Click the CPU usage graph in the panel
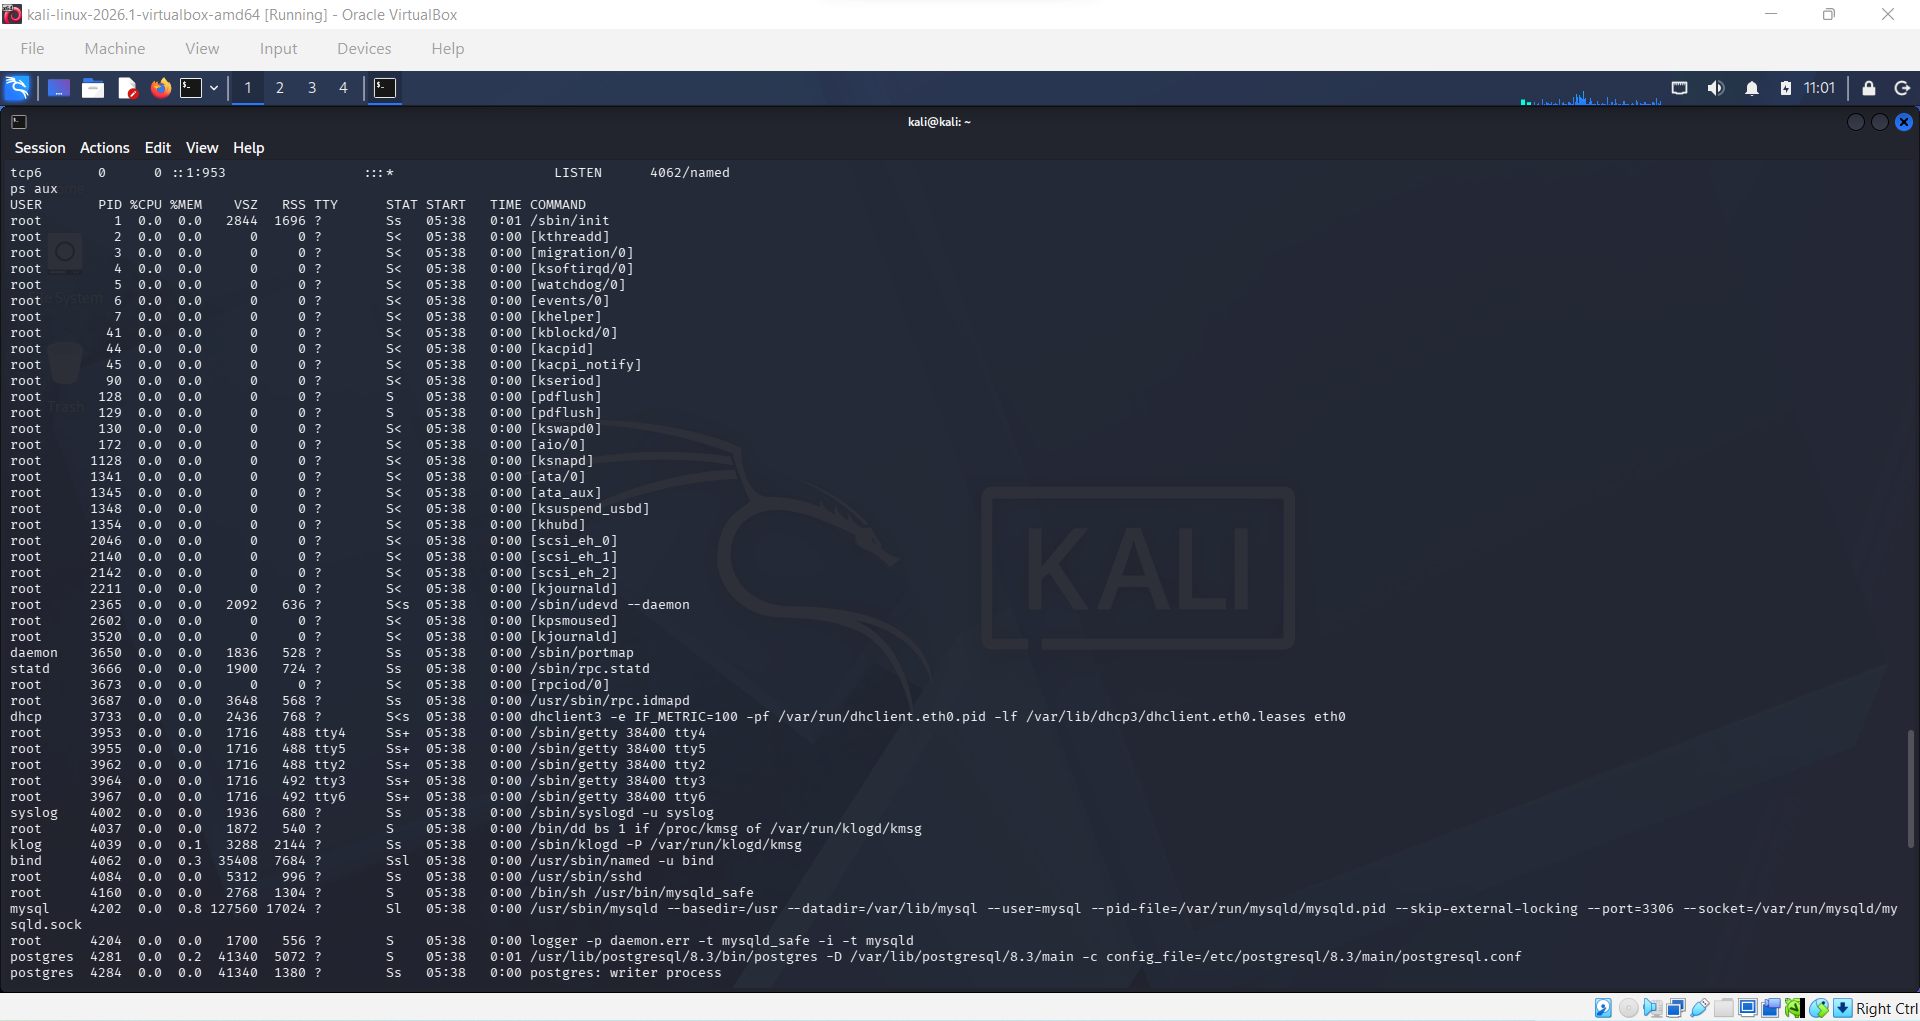Viewport: 1920px width, 1021px height. (1591, 96)
